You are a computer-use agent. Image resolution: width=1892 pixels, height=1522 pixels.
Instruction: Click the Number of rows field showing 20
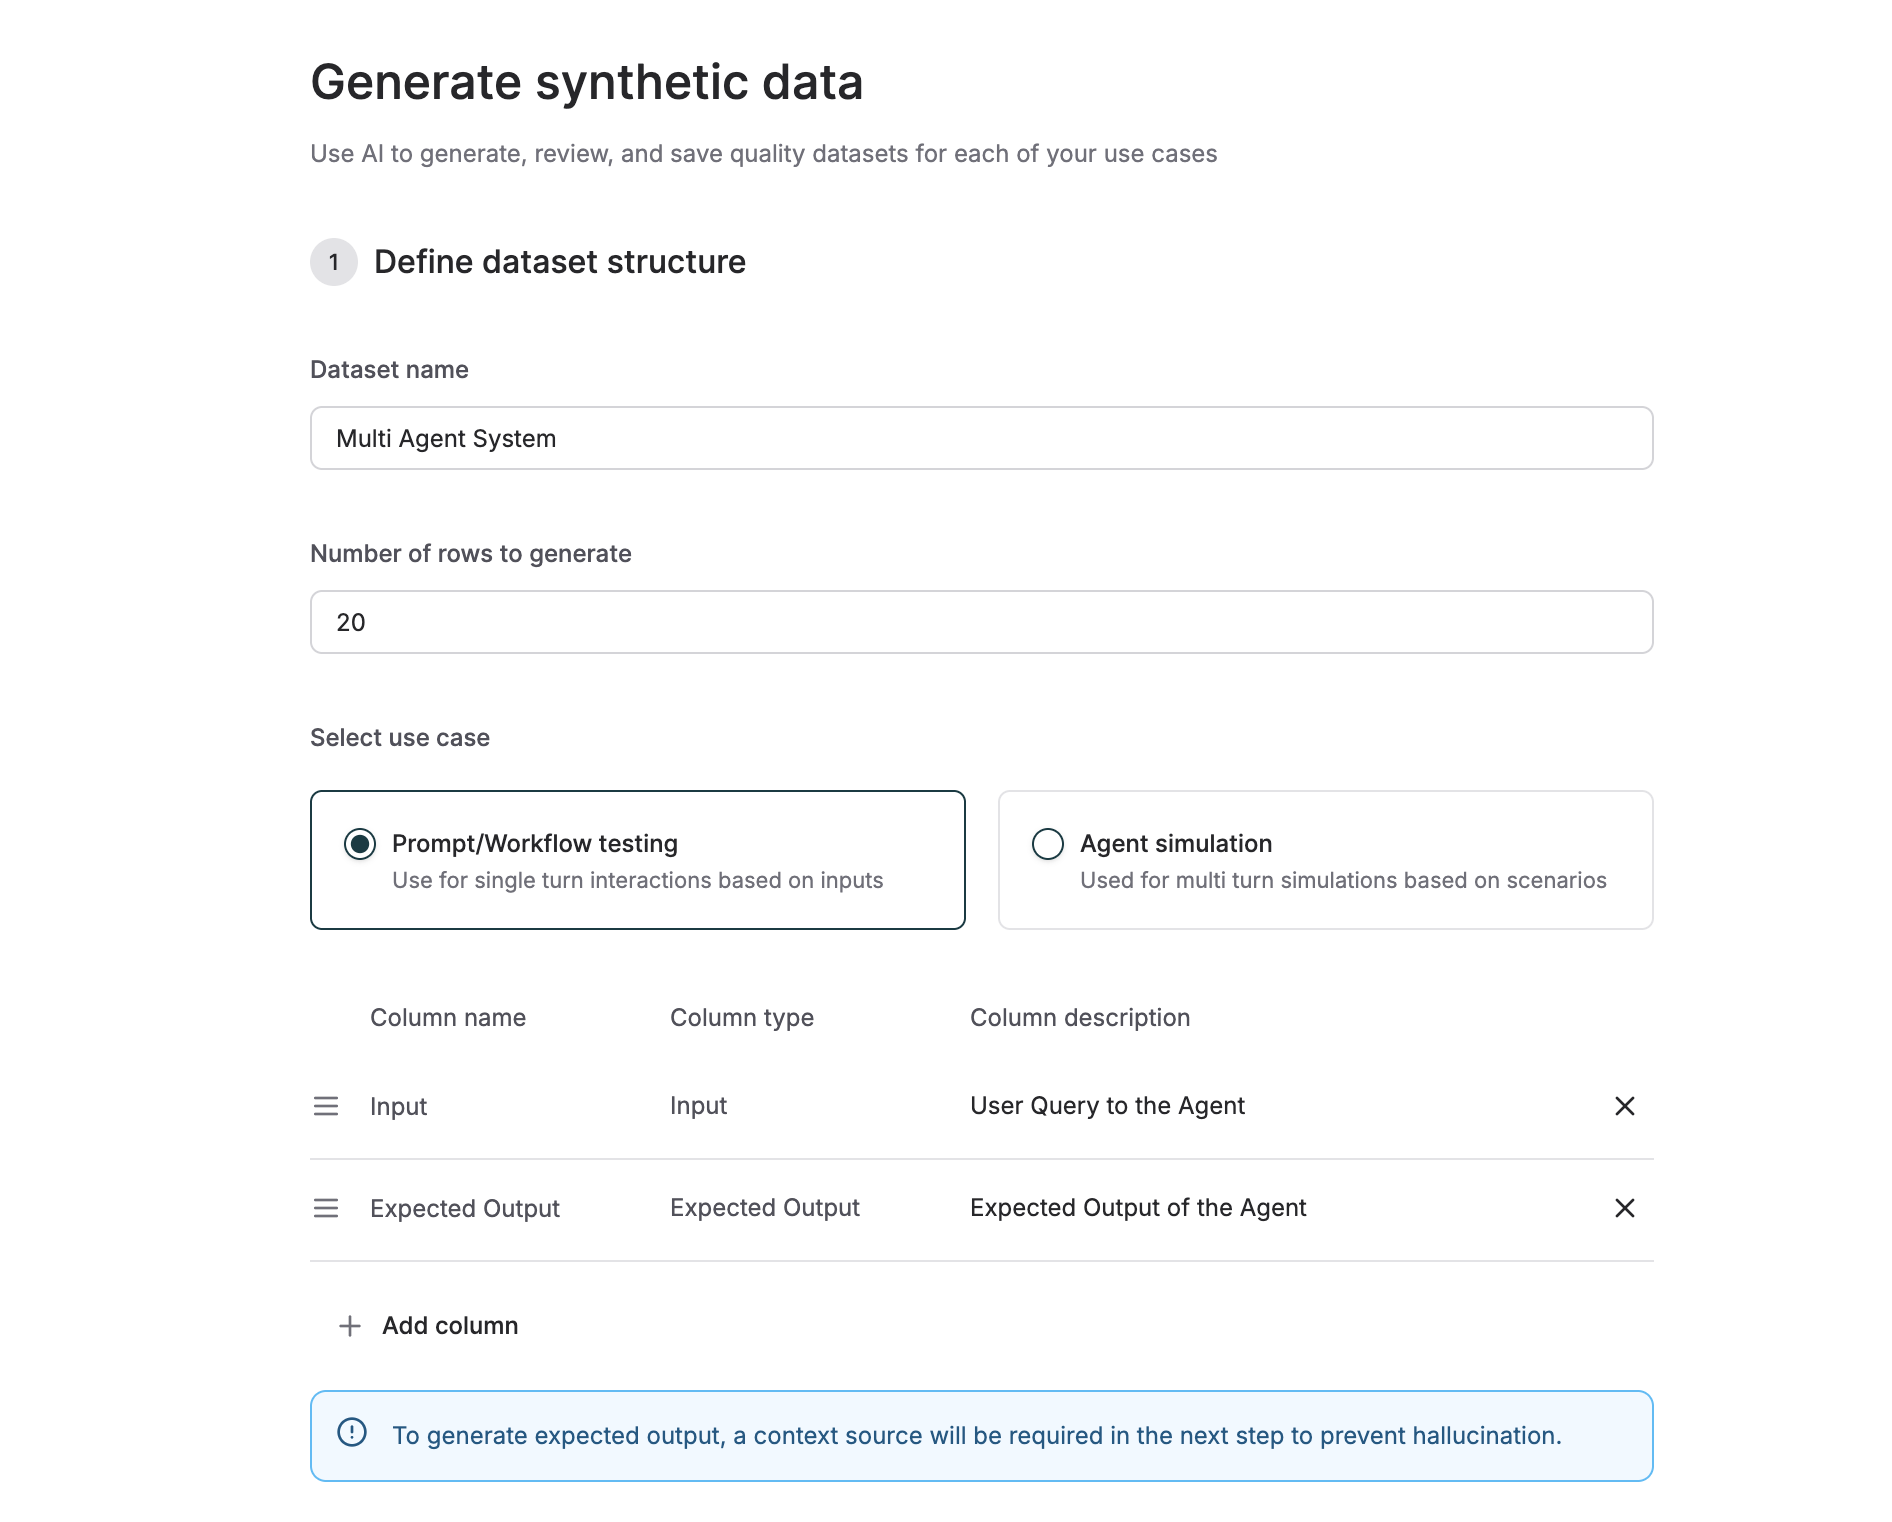click(x=982, y=622)
